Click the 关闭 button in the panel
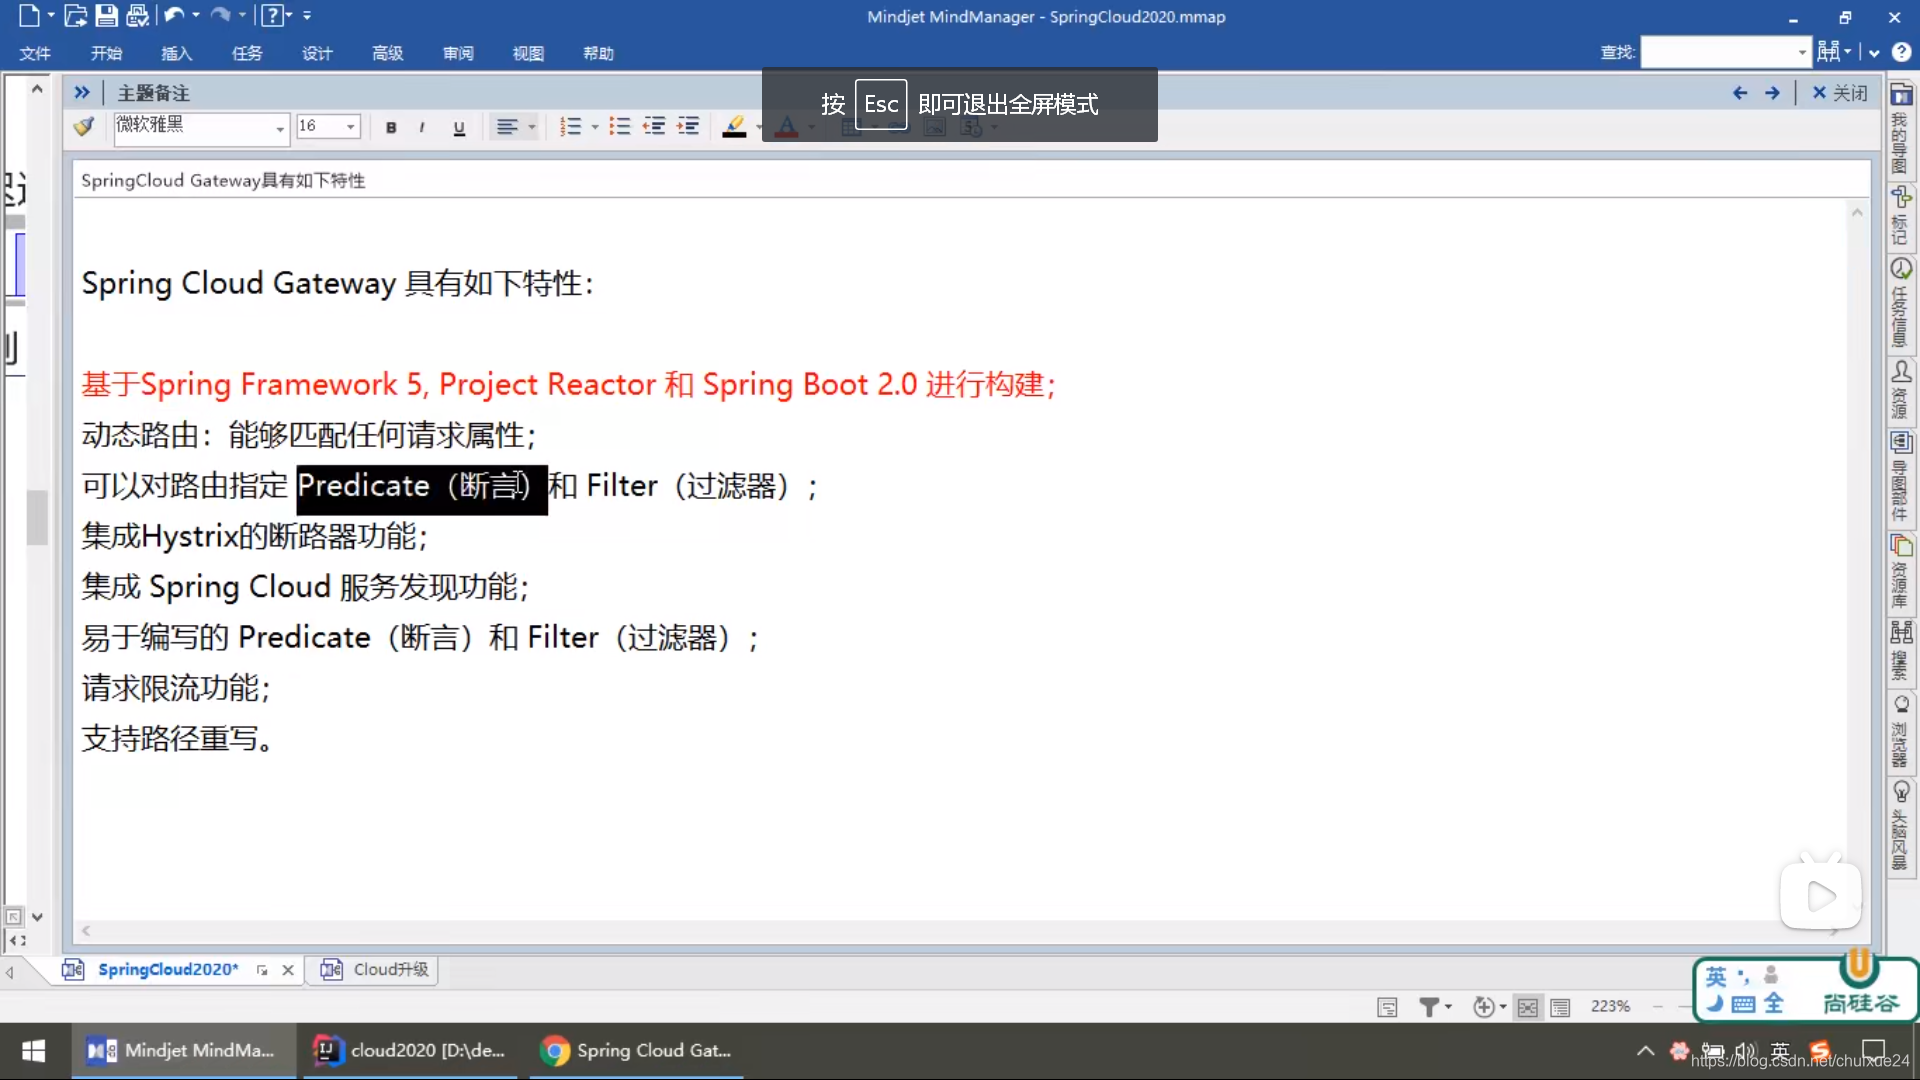This screenshot has width=1920, height=1080. [1841, 92]
